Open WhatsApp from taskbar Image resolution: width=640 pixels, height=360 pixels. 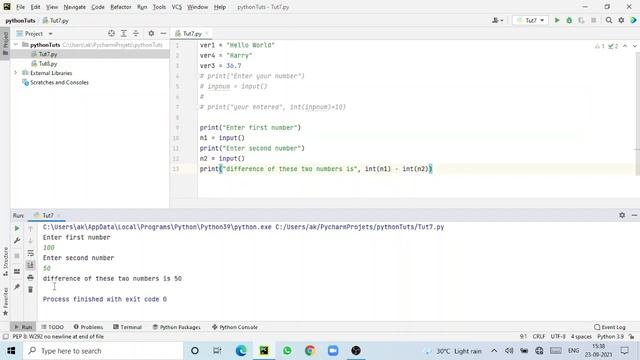pyautogui.click(x=287, y=351)
